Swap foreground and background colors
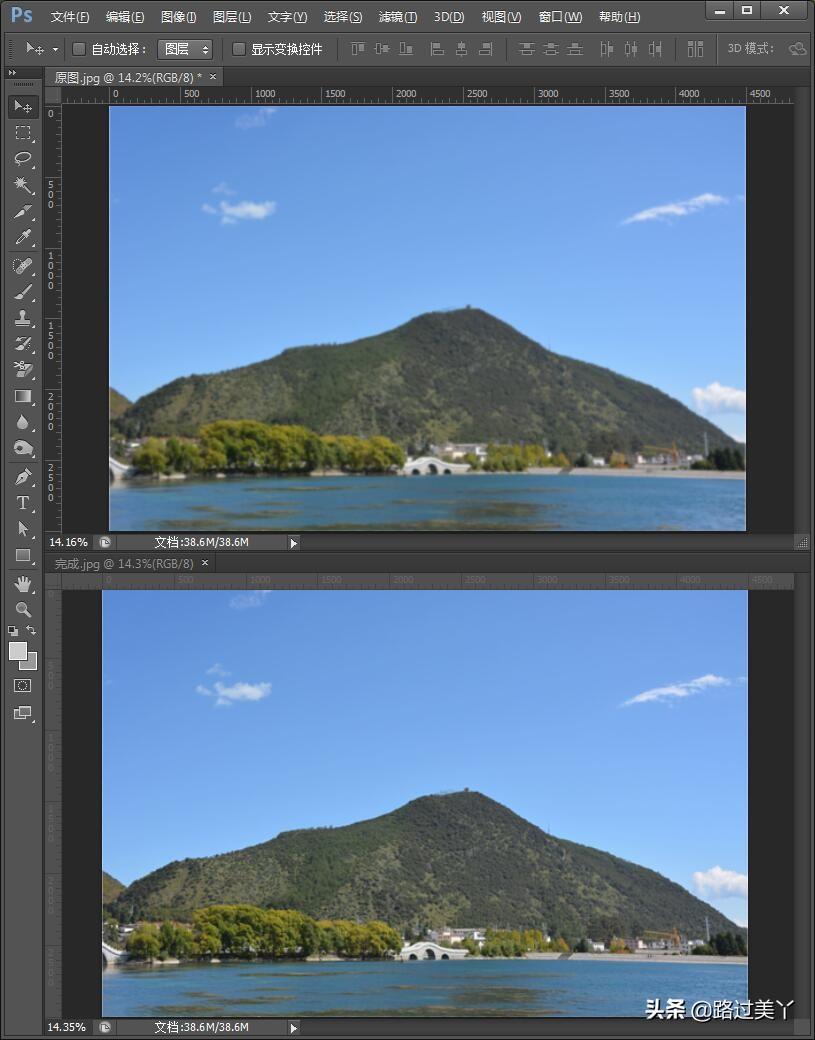The image size is (815, 1040). click(x=31, y=629)
